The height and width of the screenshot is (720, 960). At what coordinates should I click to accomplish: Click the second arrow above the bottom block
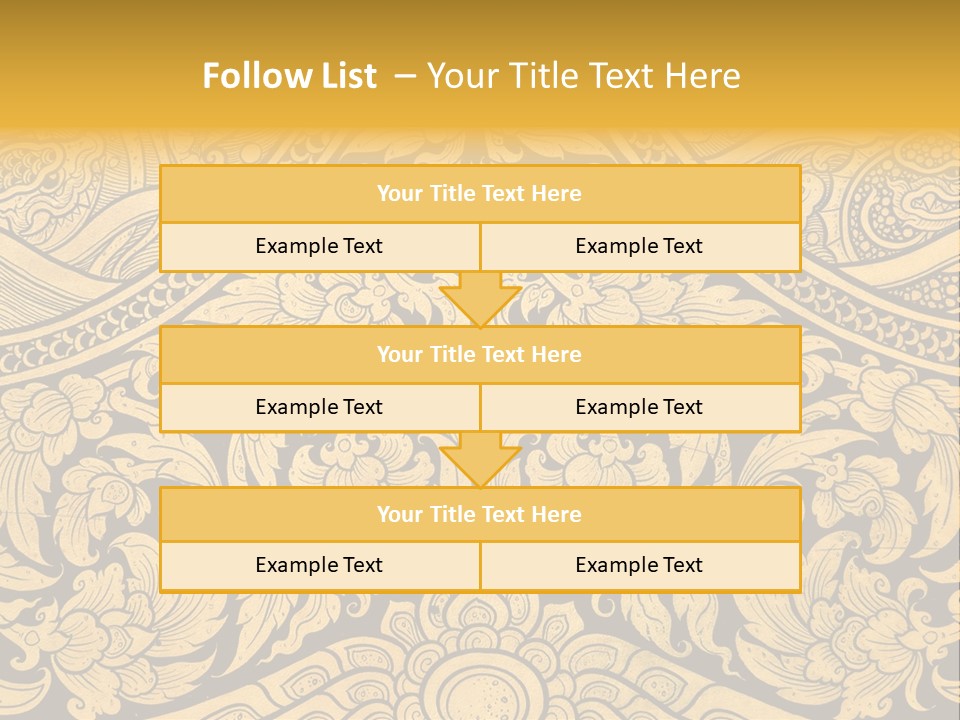click(x=481, y=460)
